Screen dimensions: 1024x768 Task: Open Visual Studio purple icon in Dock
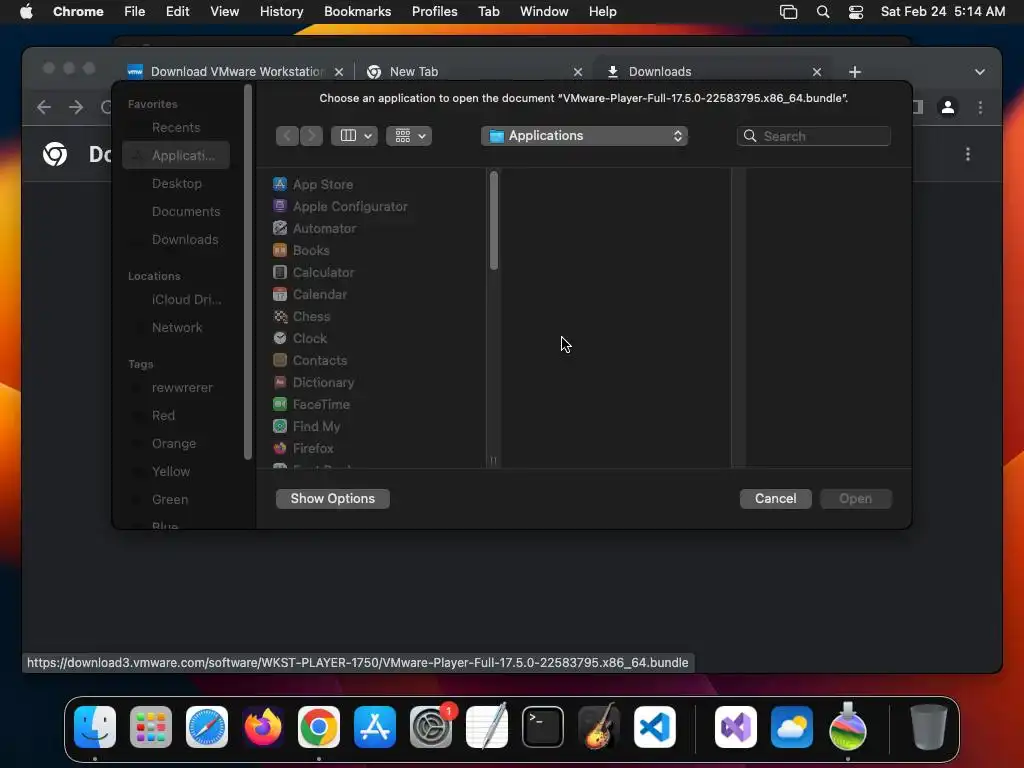coord(735,727)
